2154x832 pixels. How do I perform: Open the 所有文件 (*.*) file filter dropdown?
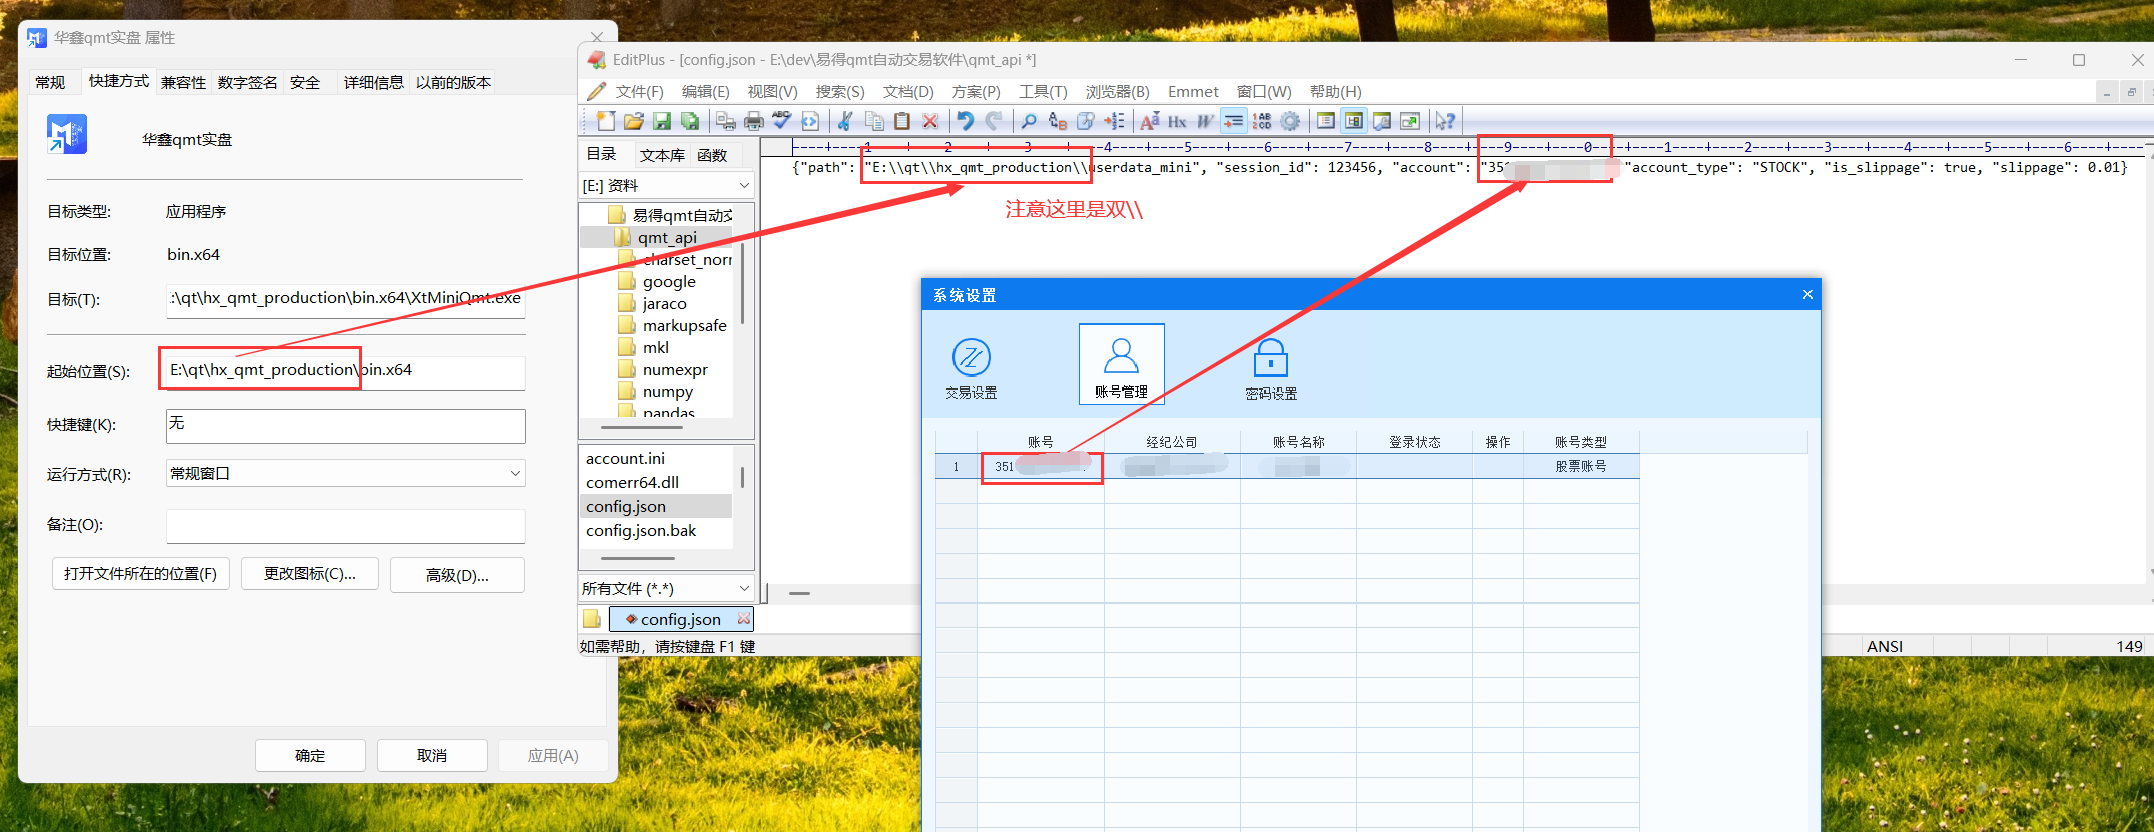(744, 588)
